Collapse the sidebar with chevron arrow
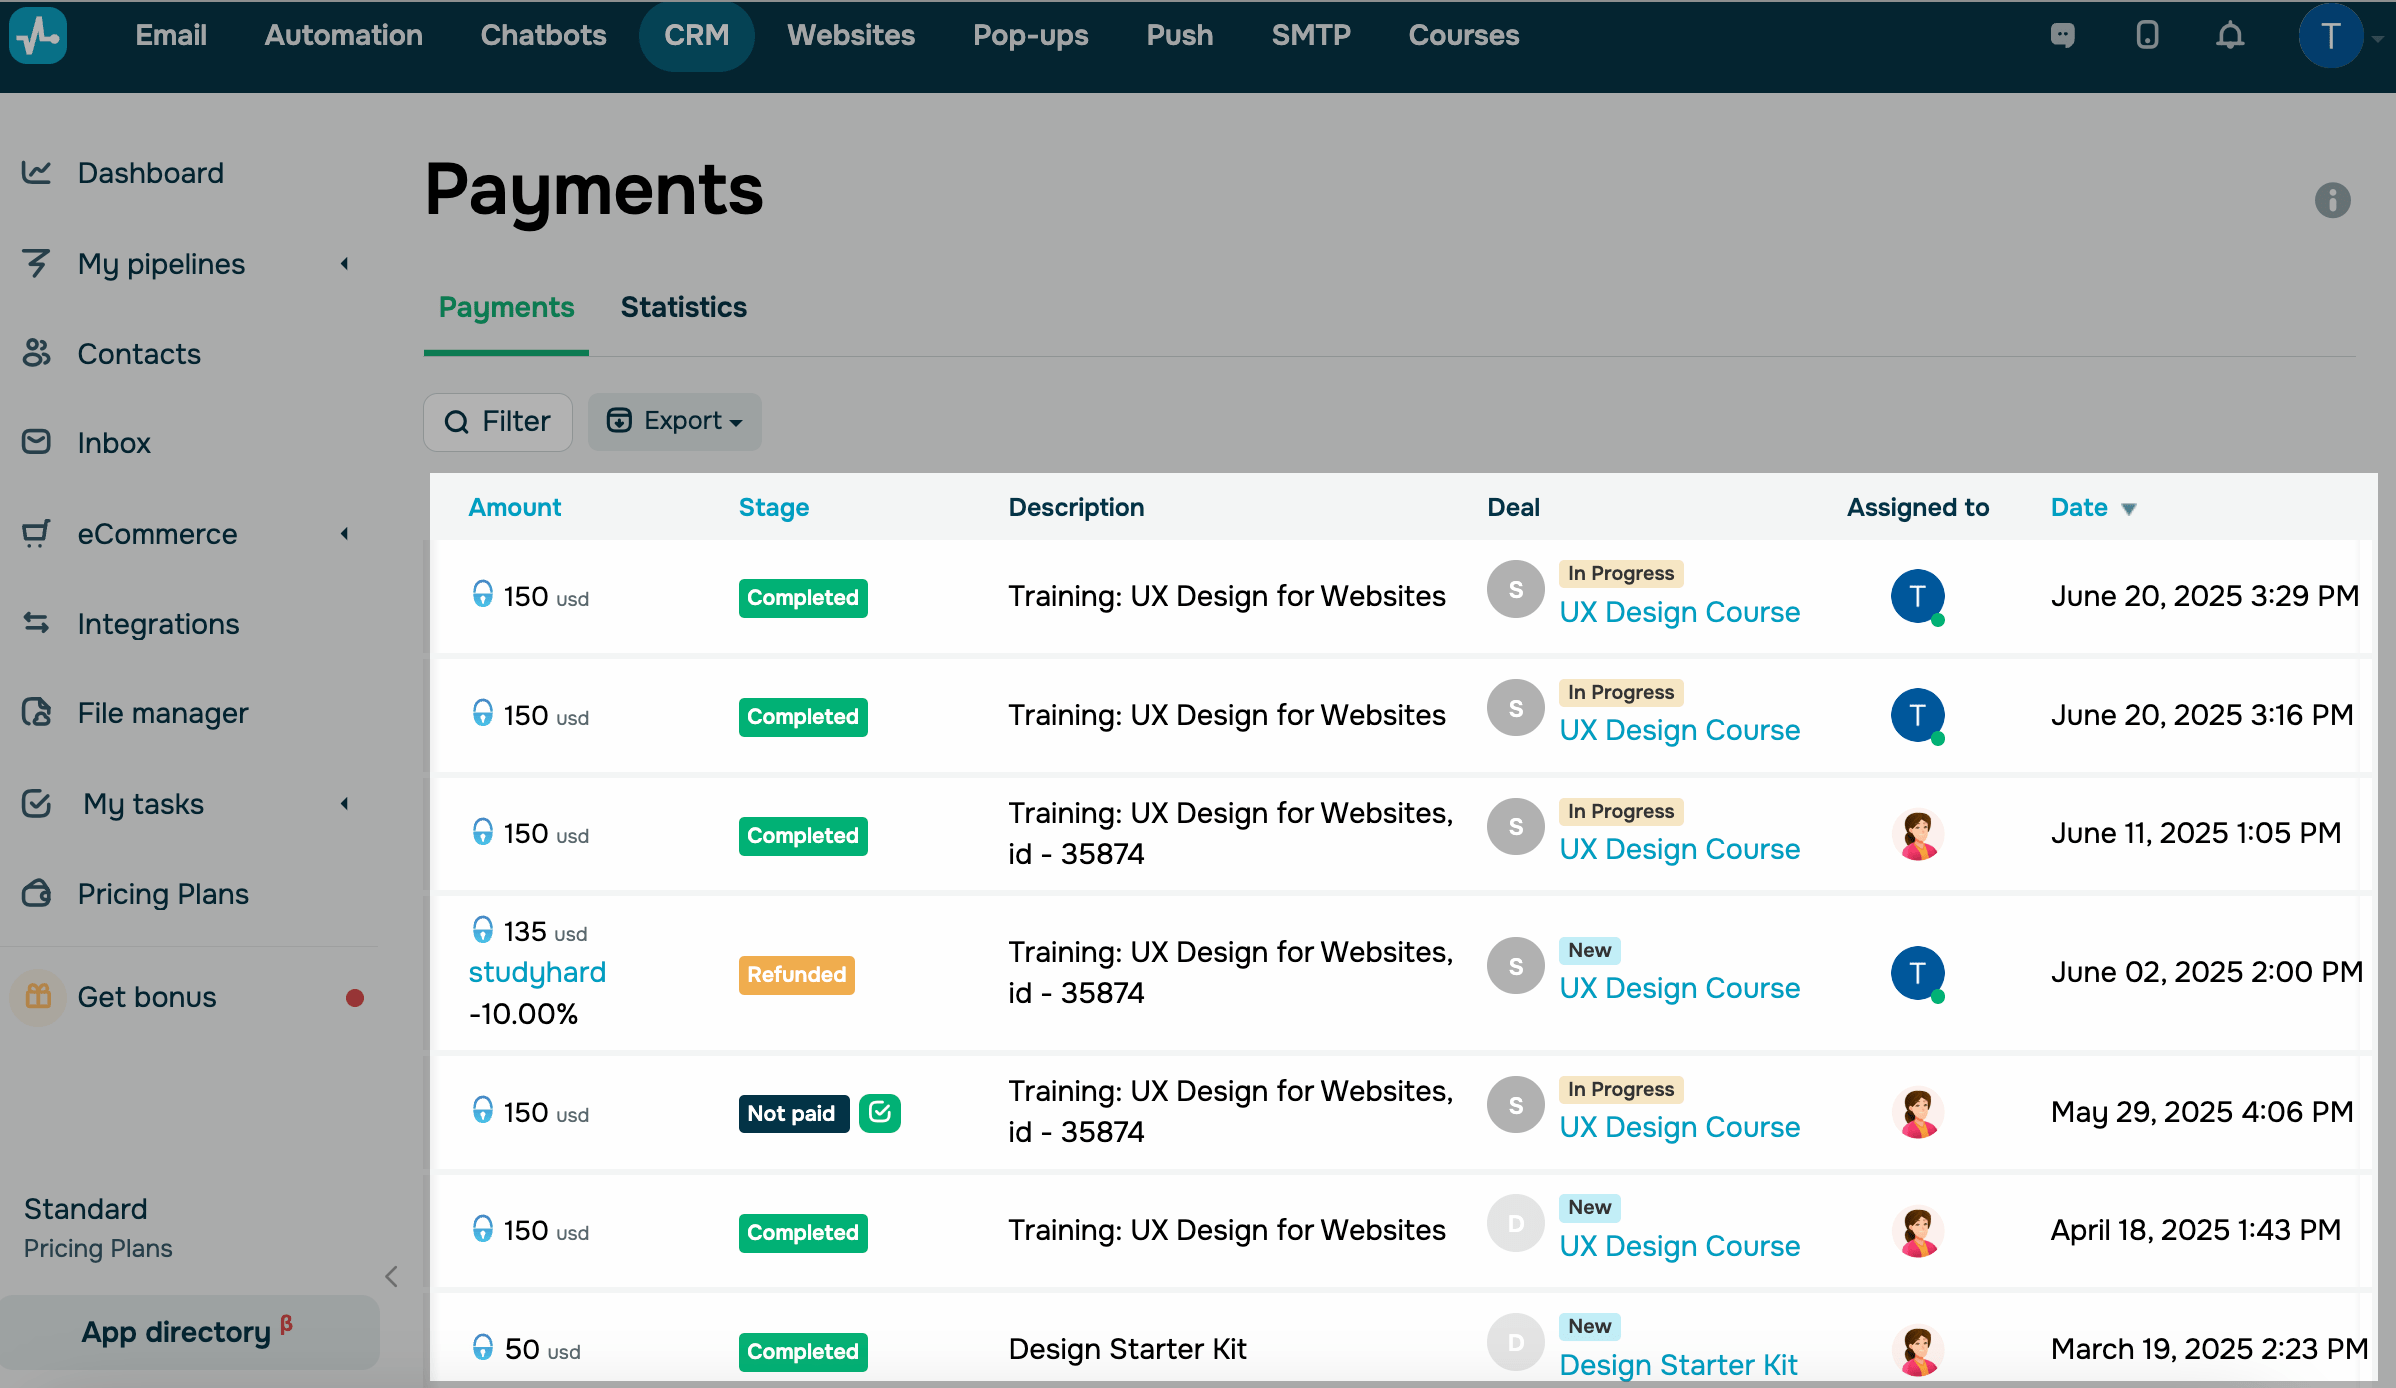The height and width of the screenshot is (1388, 2396). pyautogui.click(x=391, y=1277)
